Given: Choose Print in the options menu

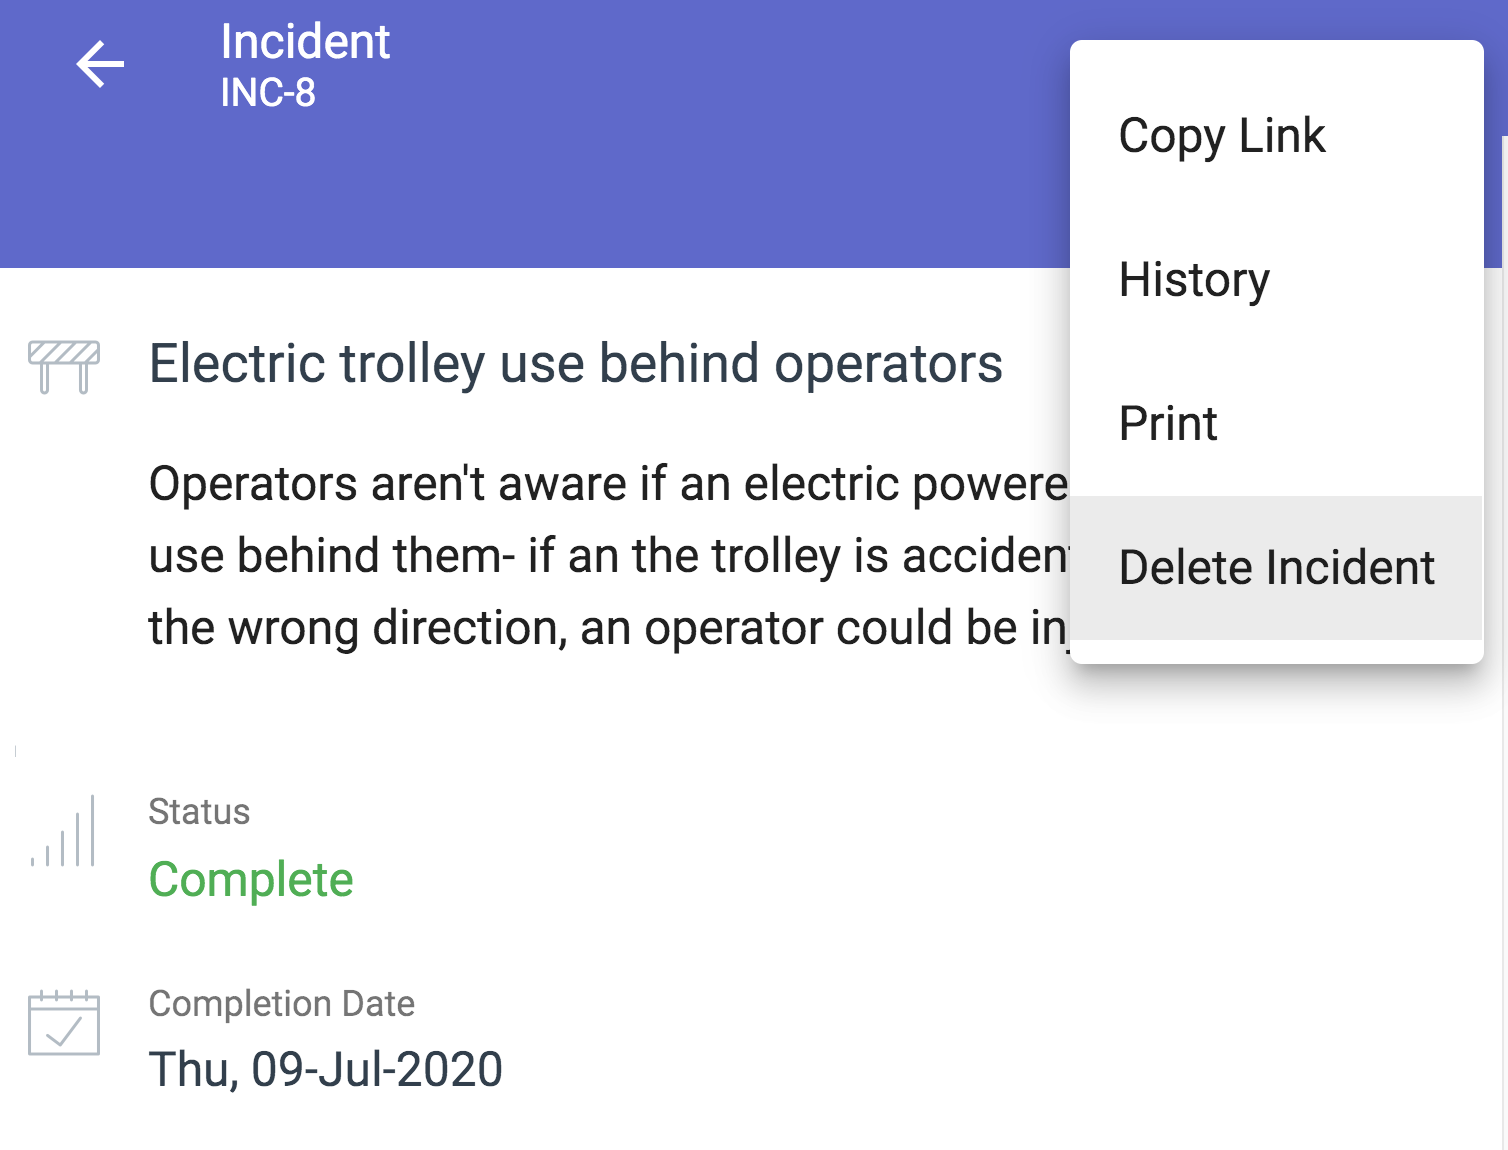Looking at the screenshot, I should click(1168, 424).
